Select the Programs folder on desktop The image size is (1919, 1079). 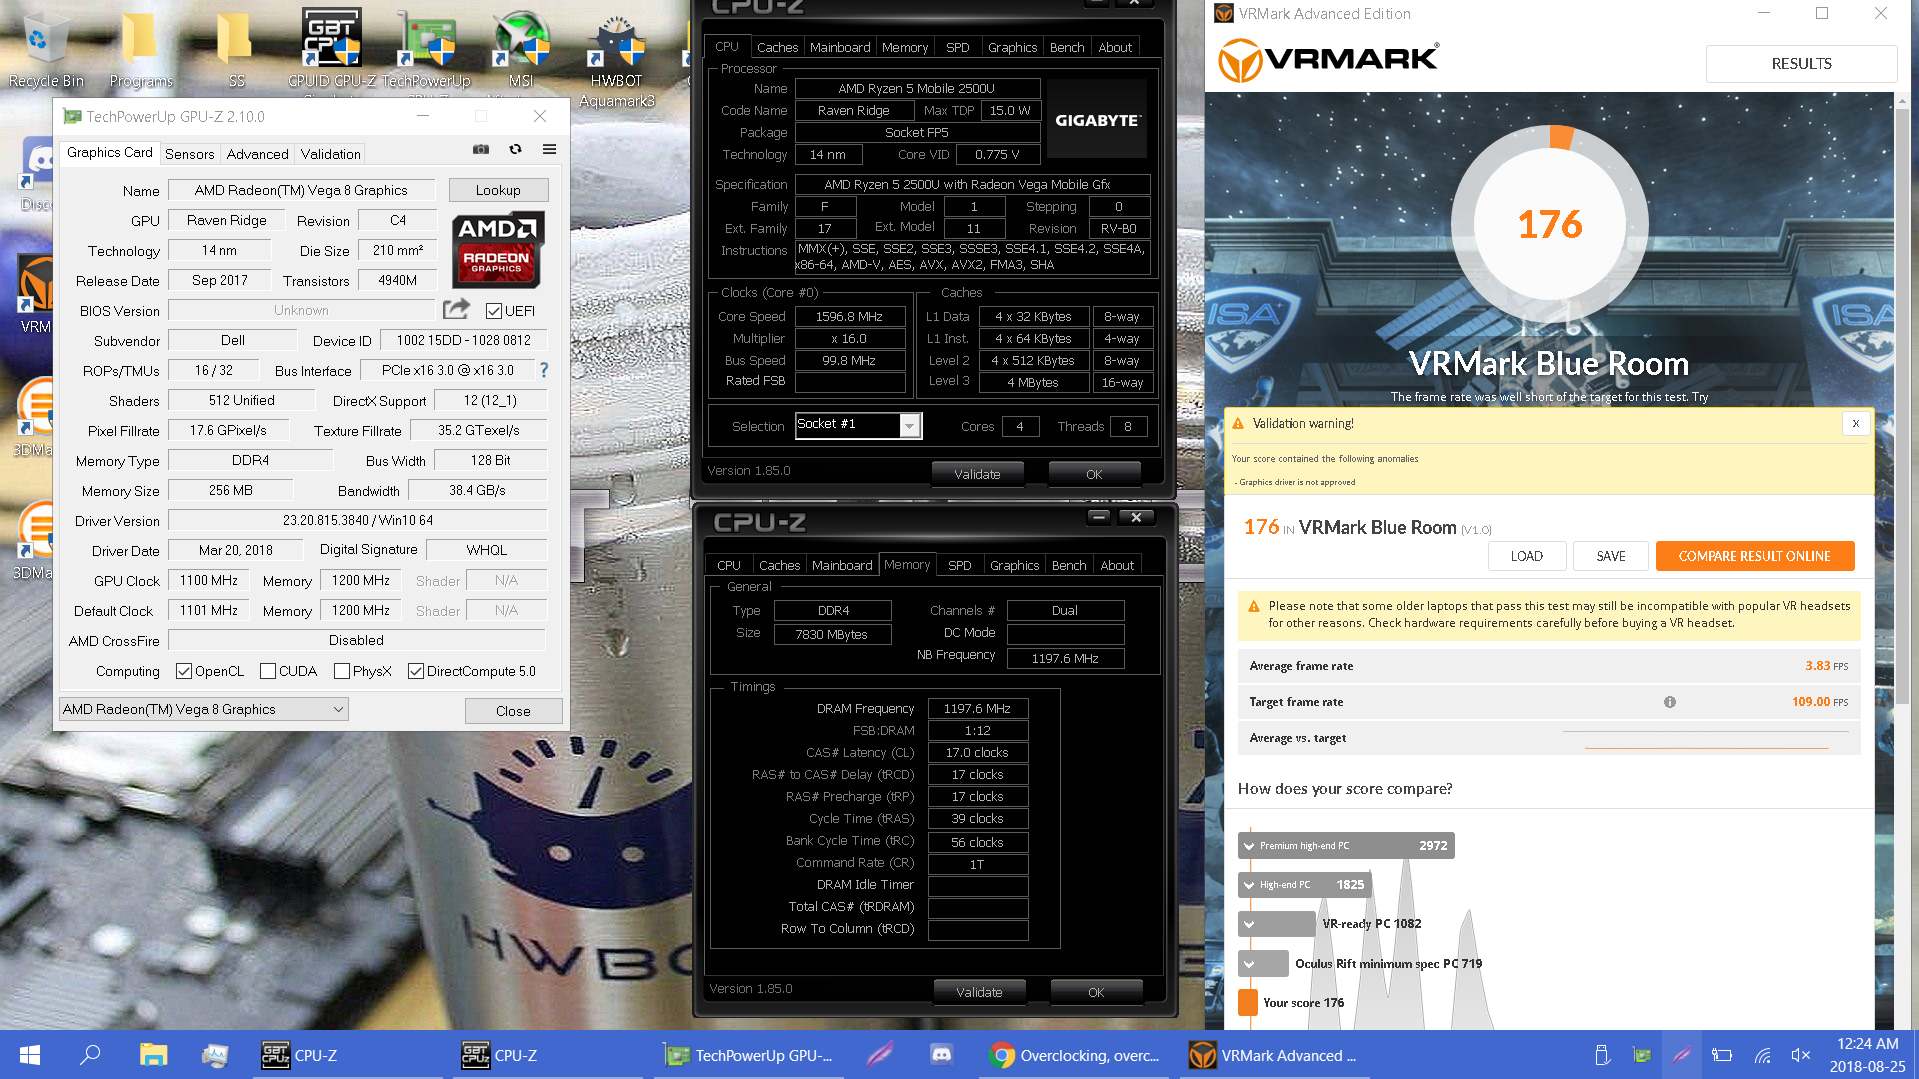[x=141, y=50]
